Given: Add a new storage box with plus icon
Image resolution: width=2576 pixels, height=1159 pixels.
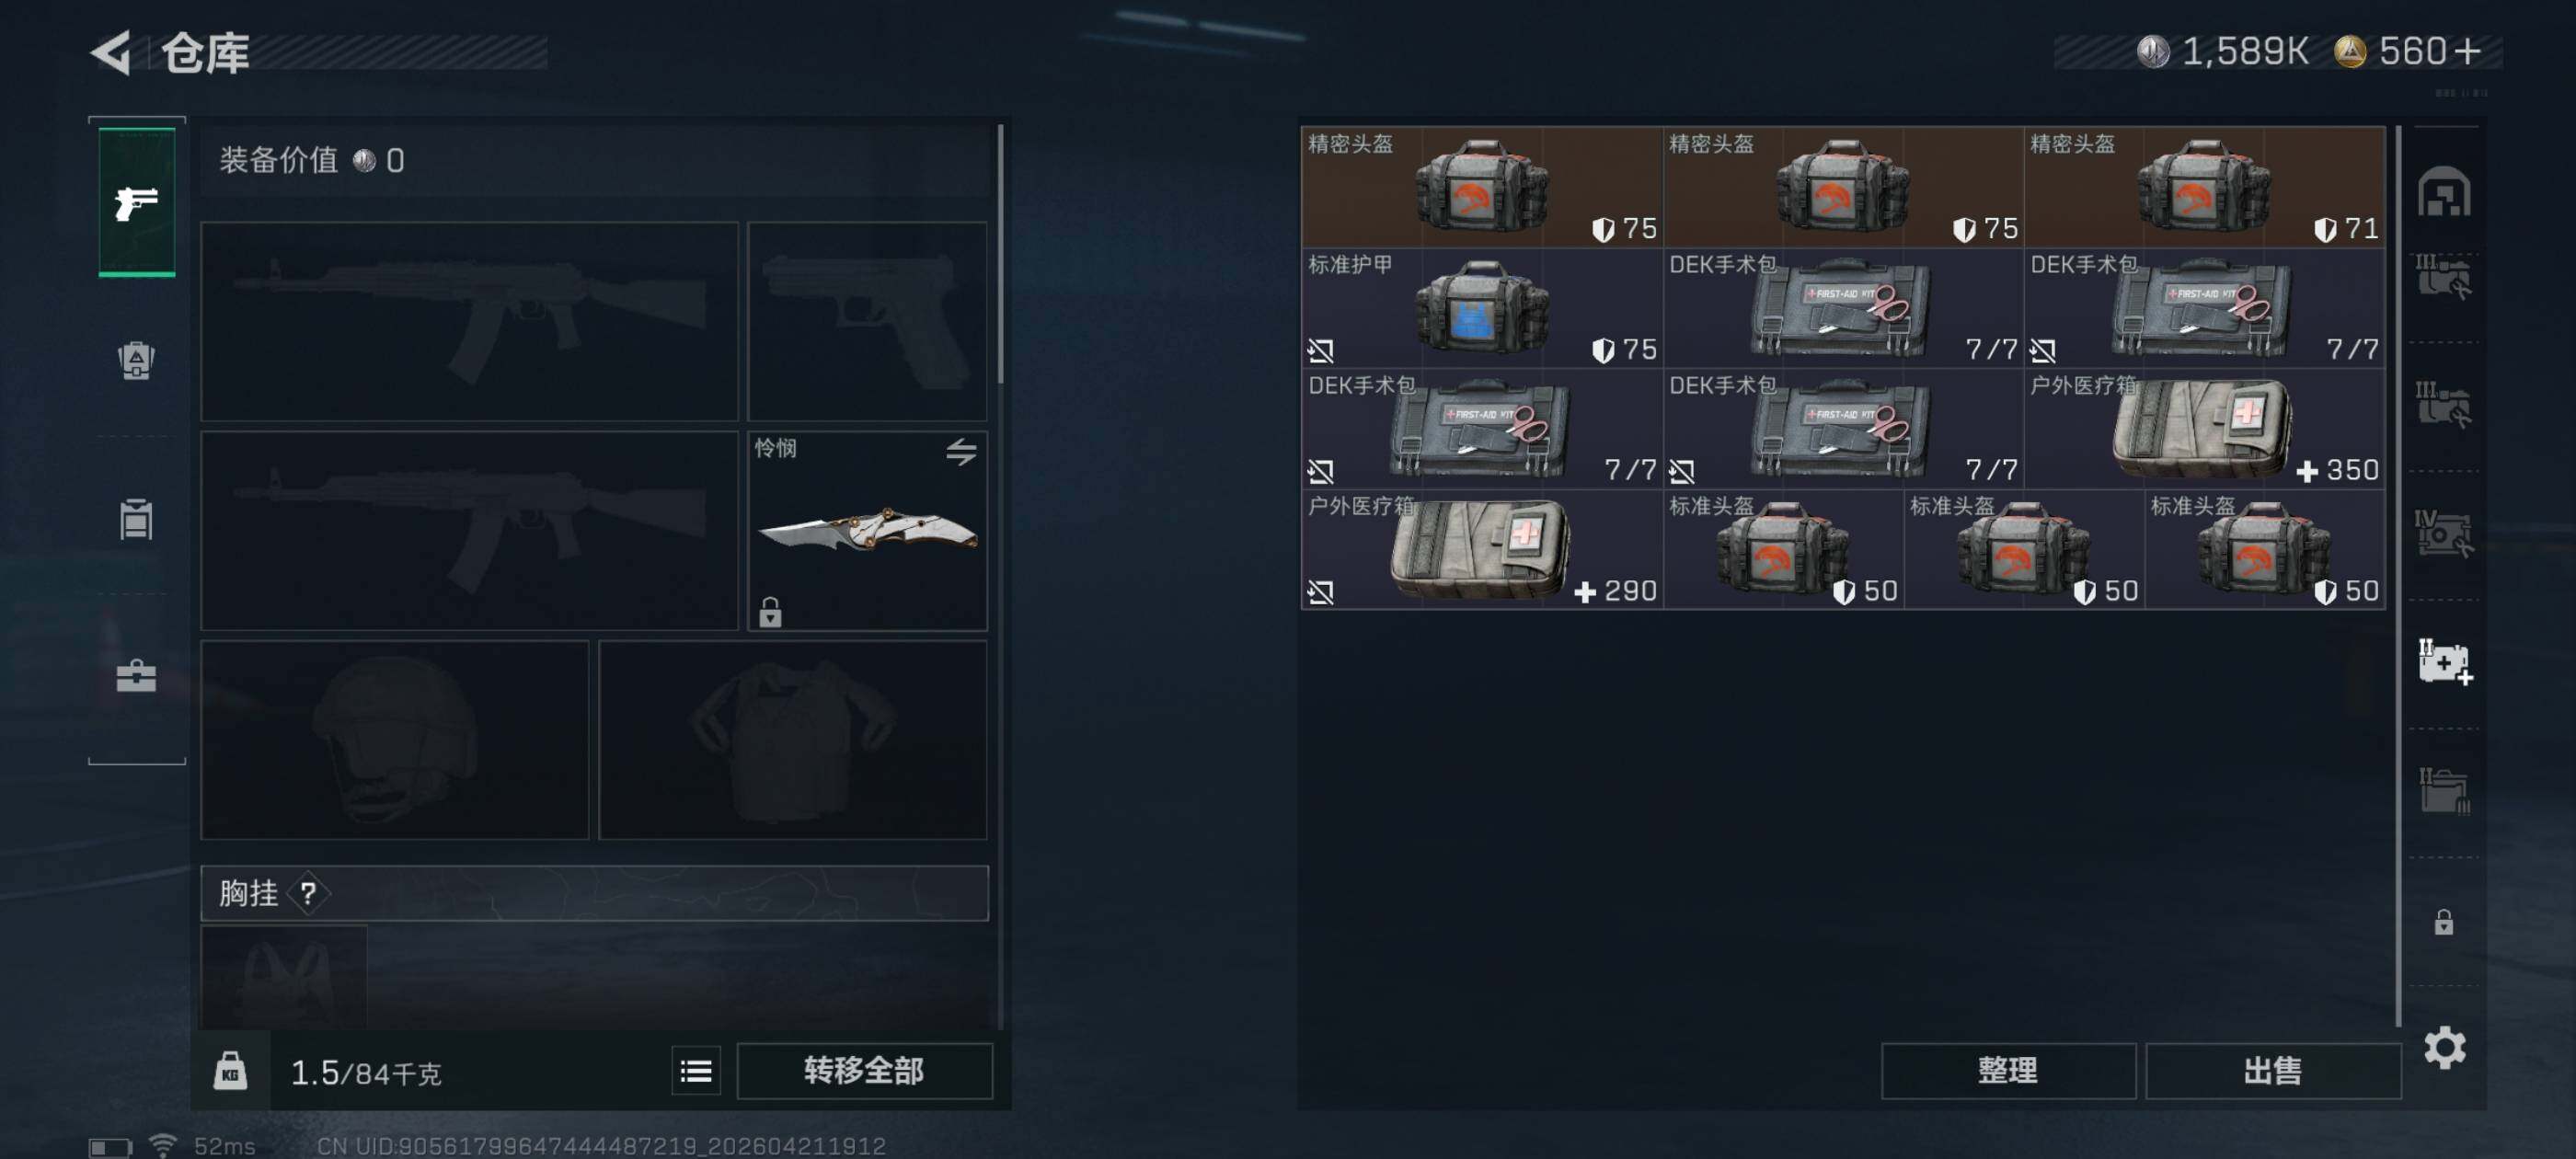Looking at the screenshot, I should click(x=2444, y=662).
